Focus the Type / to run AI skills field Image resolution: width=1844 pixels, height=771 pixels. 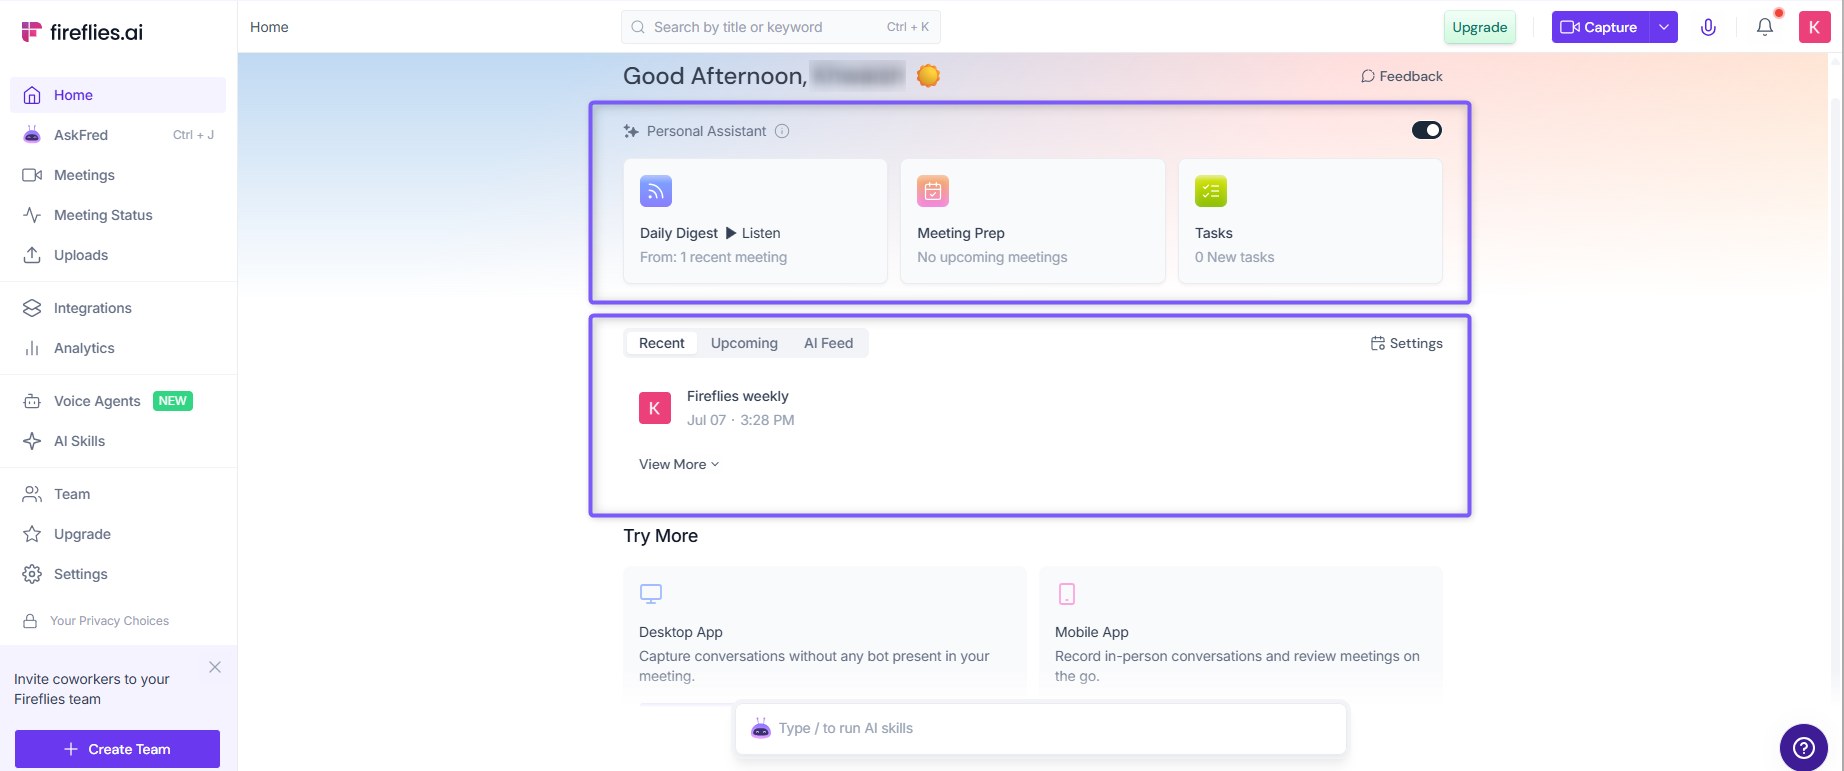click(1041, 729)
